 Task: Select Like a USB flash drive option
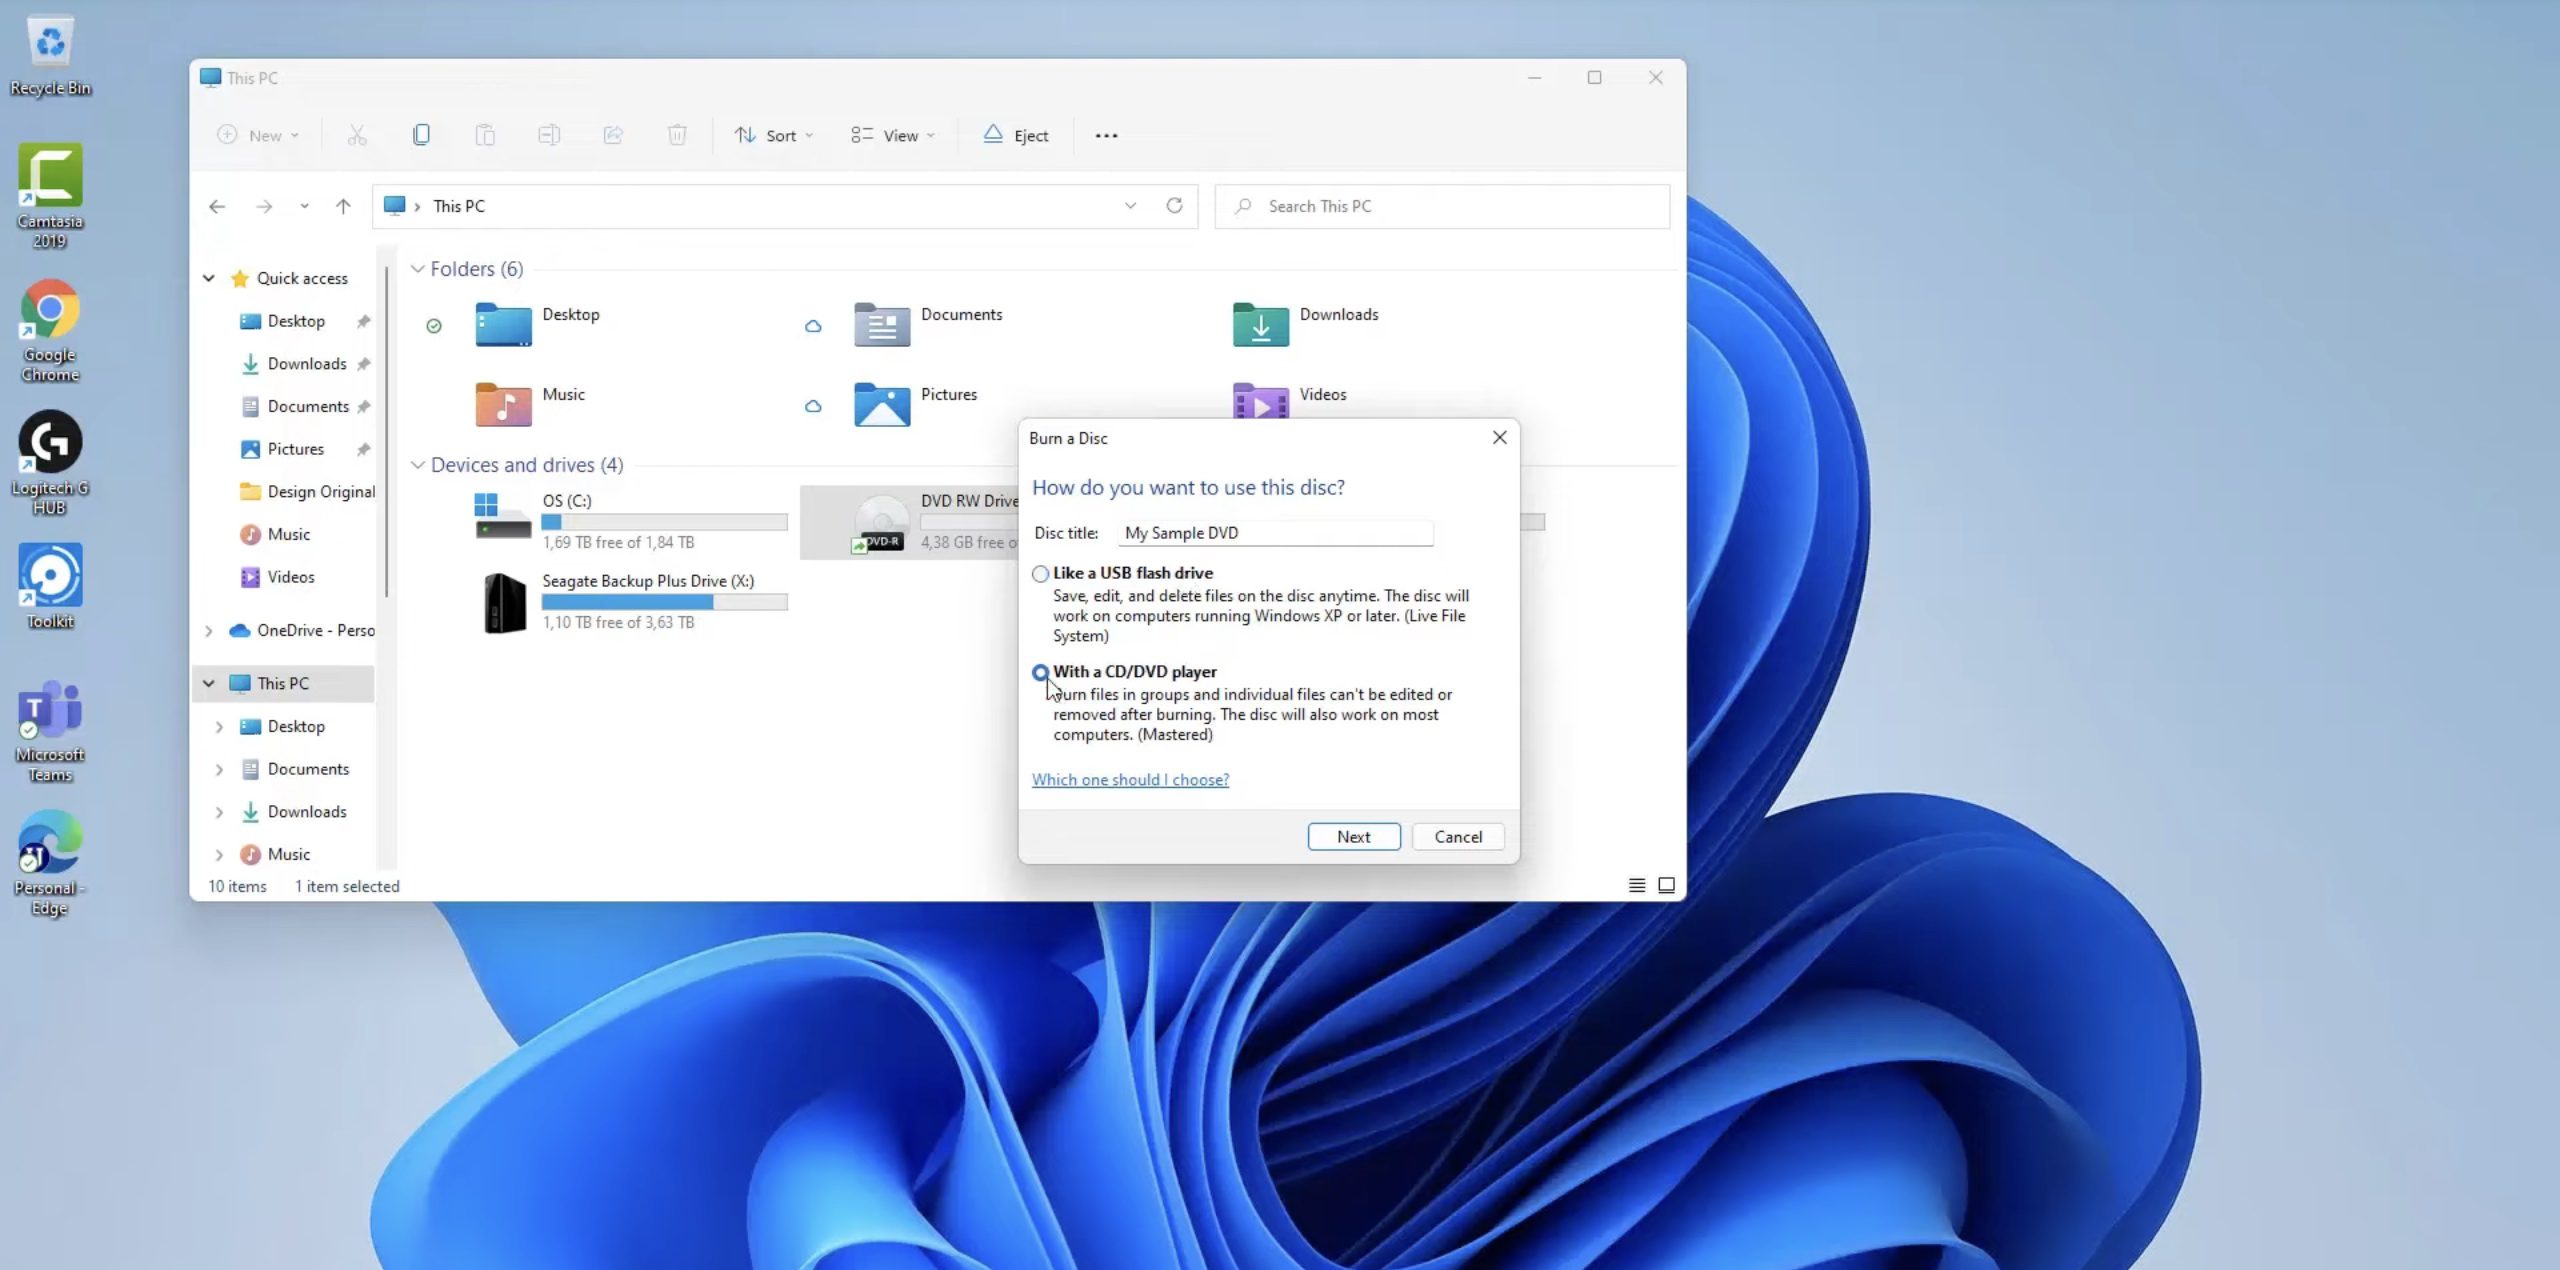pos(1041,574)
